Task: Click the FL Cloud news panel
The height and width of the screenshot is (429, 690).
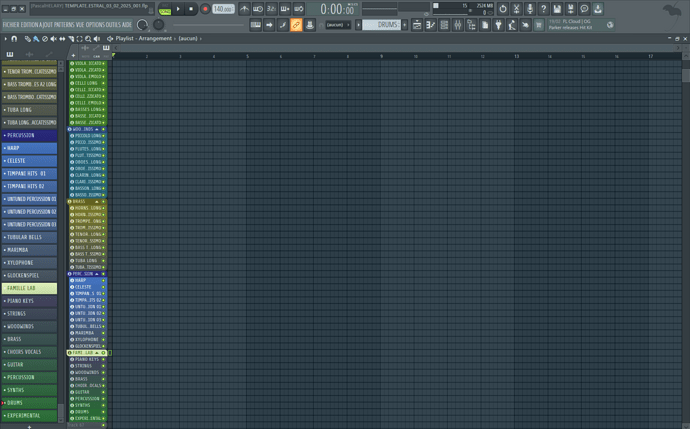Action: pos(581,25)
